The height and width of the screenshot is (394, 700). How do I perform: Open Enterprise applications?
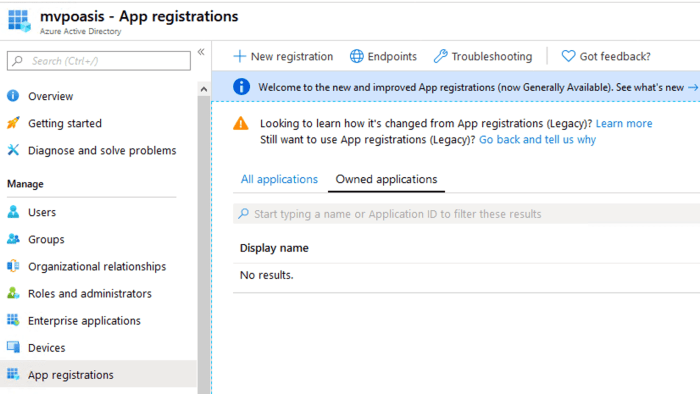point(84,321)
